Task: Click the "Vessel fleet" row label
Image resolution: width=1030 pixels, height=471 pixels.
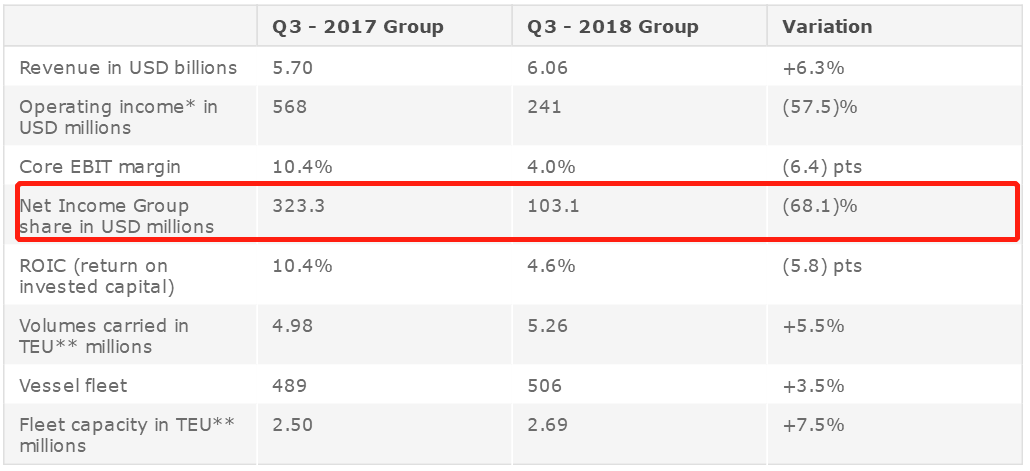Action: [73, 385]
